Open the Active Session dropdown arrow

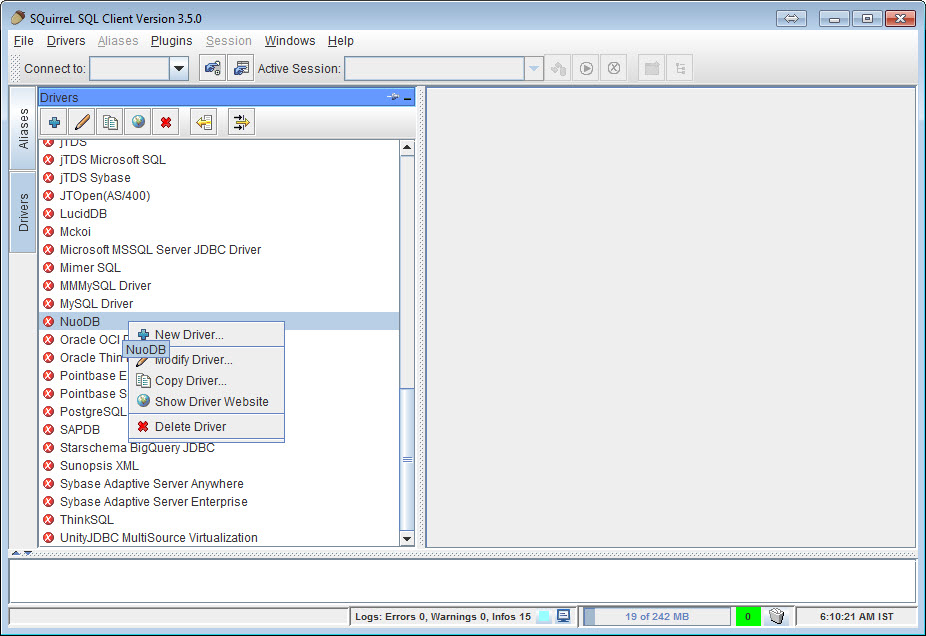tap(533, 69)
